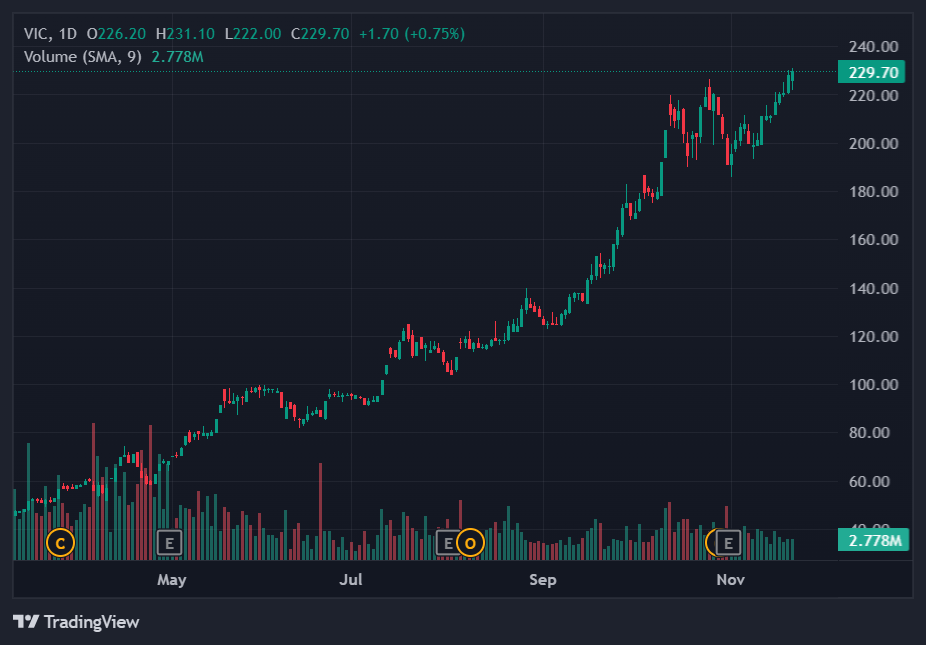Select the half-hidden orange marker near Nov
This screenshot has height=645, width=926.
pos(711,543)
